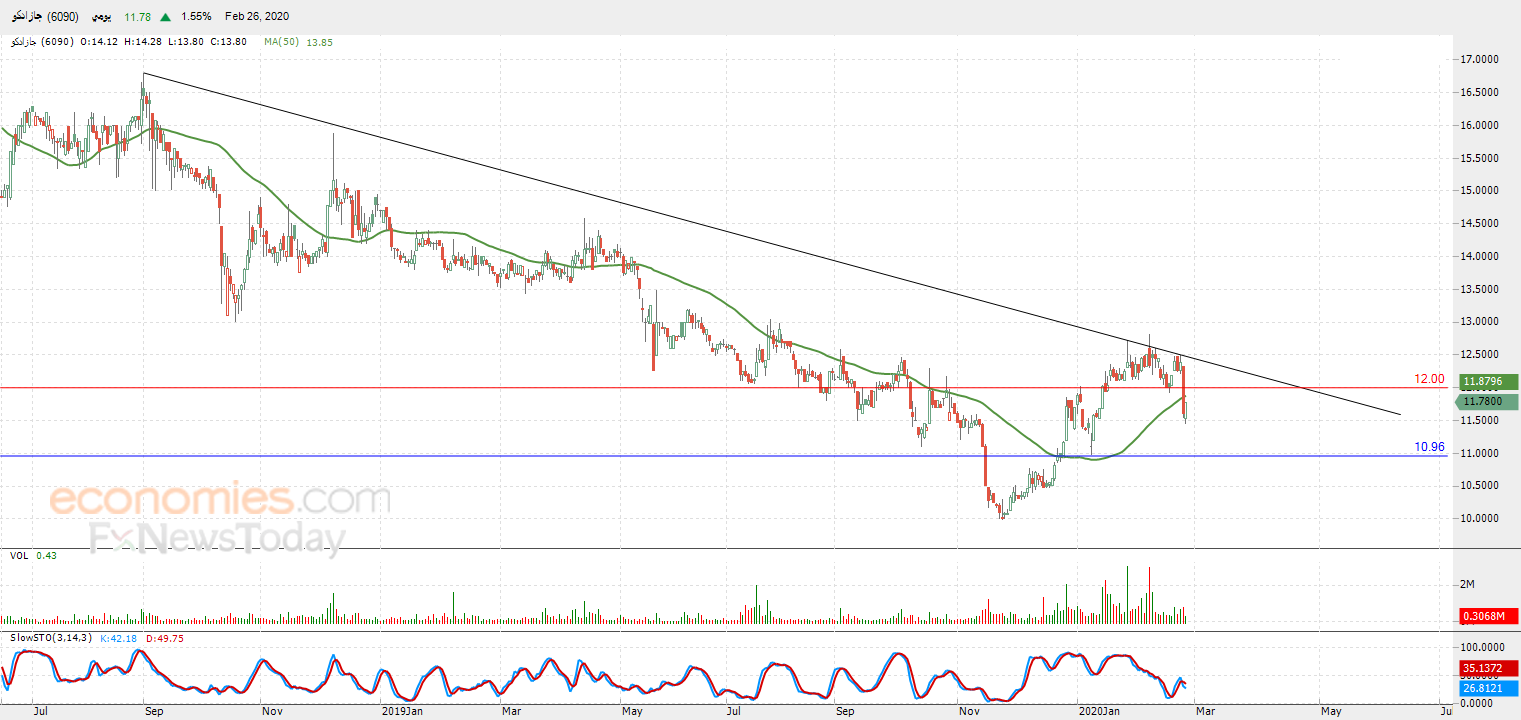Image resolution: width=1521 pixels, height=720 pixels.
Task: Click the 100.000 stochastic axis label
Action: 1482,648
